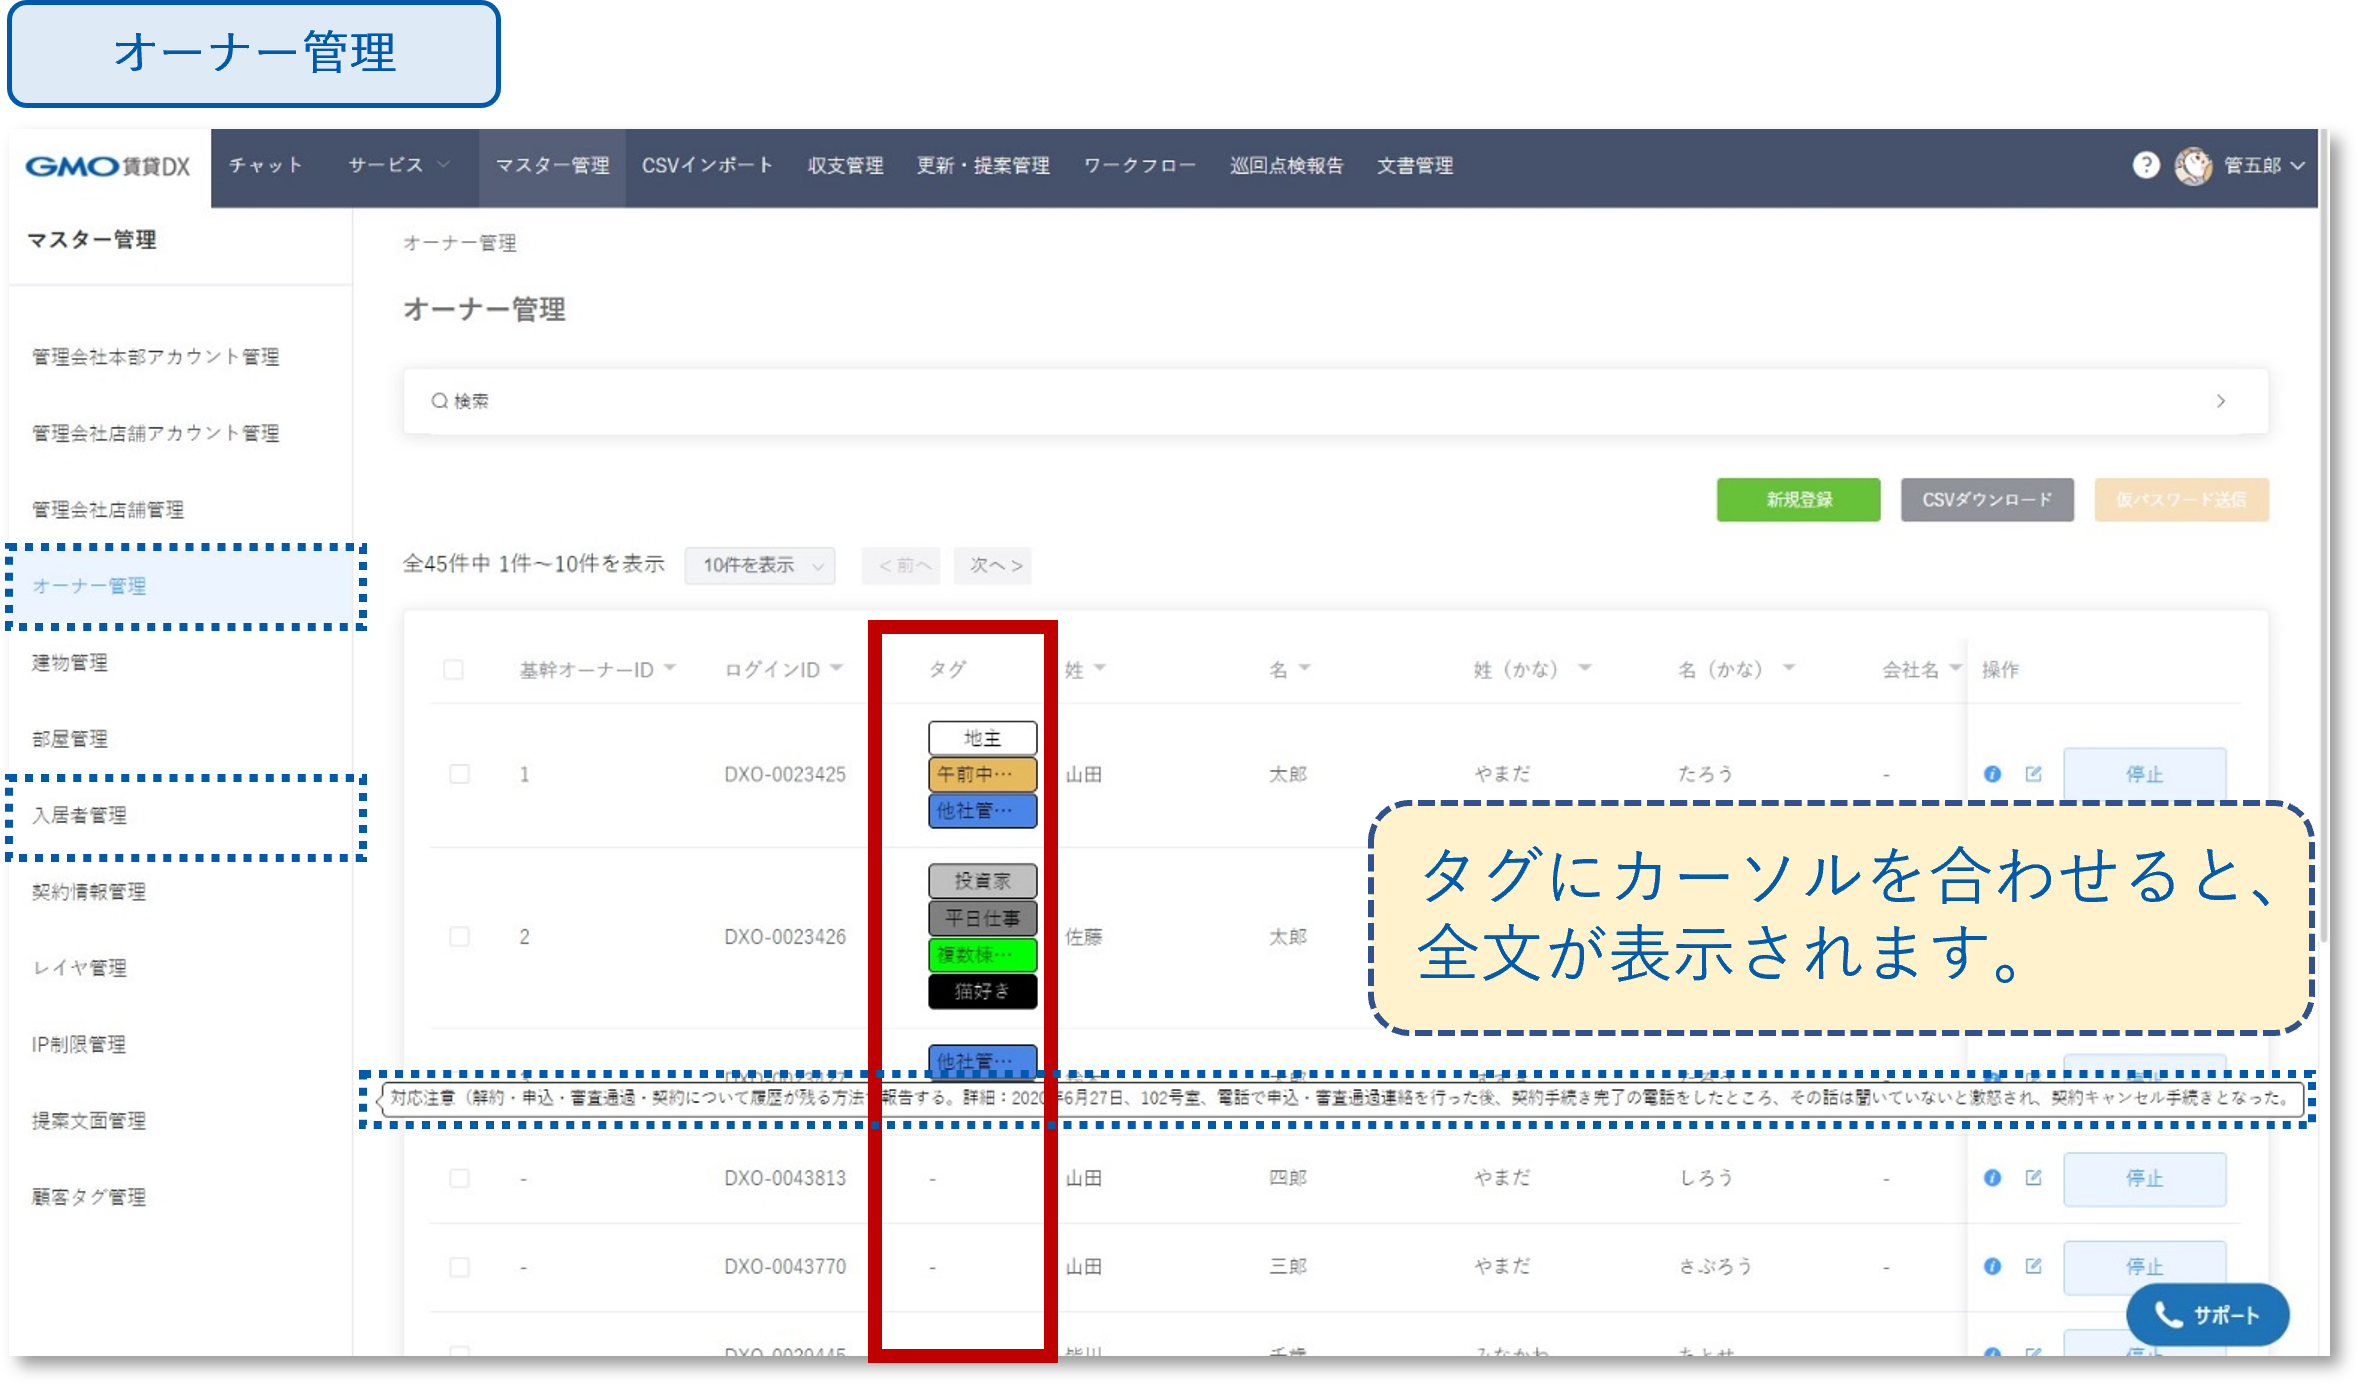Check the row checkbox for owner ID 2
2359x1385 pixels.
pos(460,936)
